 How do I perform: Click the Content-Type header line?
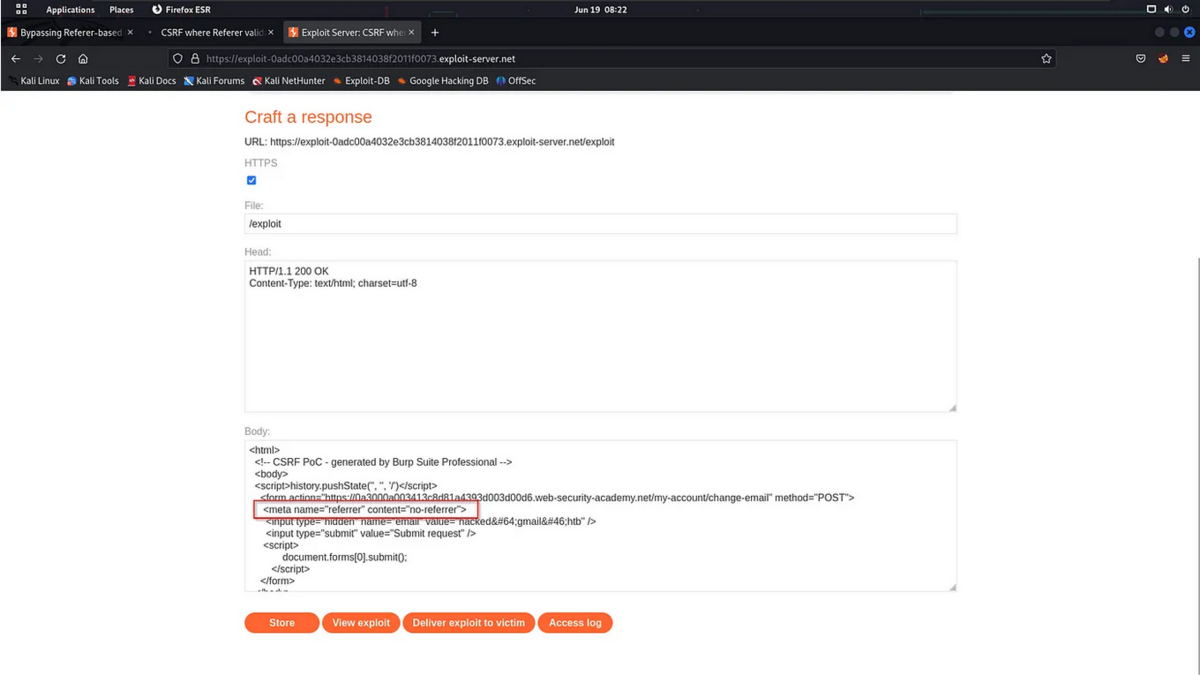333,283
